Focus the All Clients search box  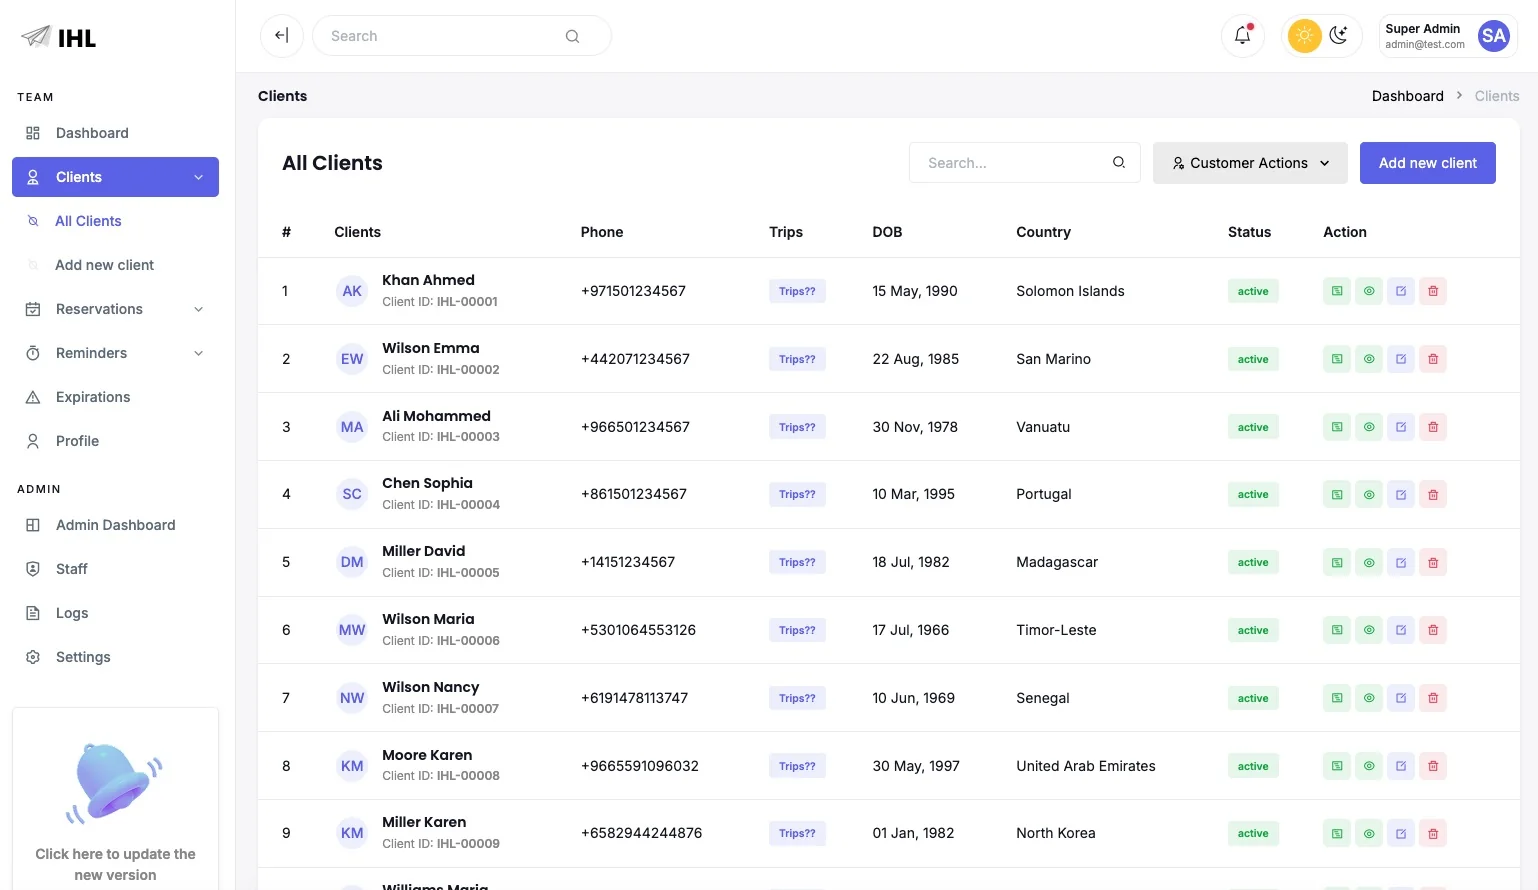1024,162
